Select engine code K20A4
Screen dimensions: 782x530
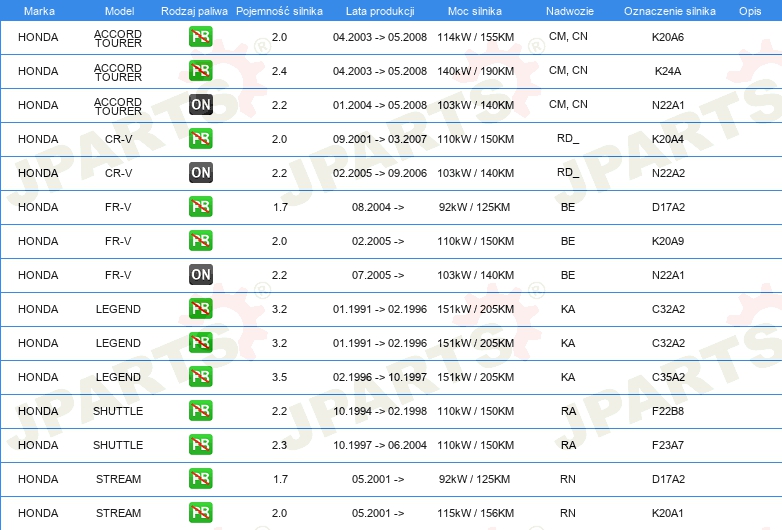coord(668,139)
